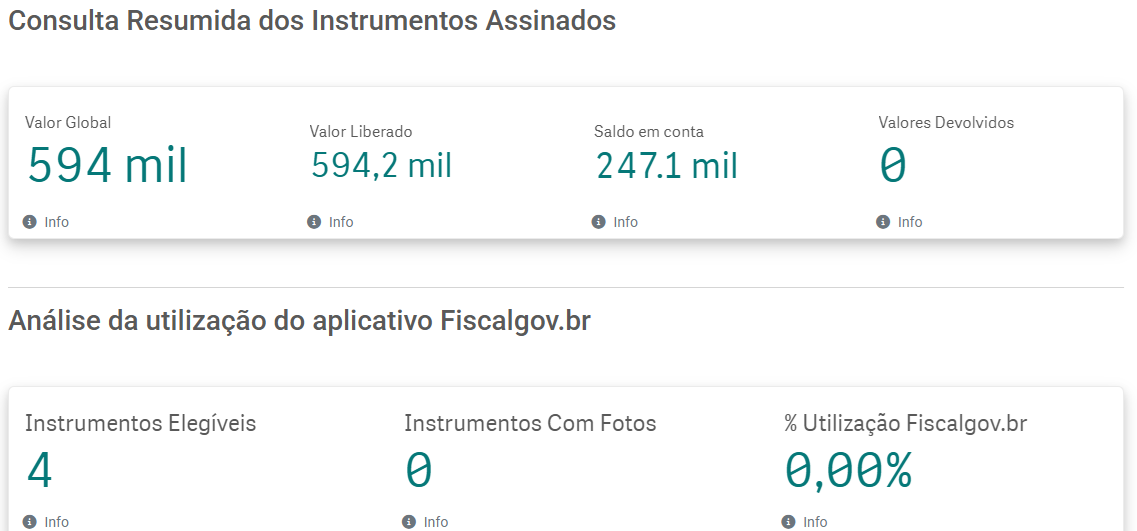This screenshot has width=1137, height=531.
Task: Click the % Utilização Fiscalgov.br title
Action: (x=906, y=423)
